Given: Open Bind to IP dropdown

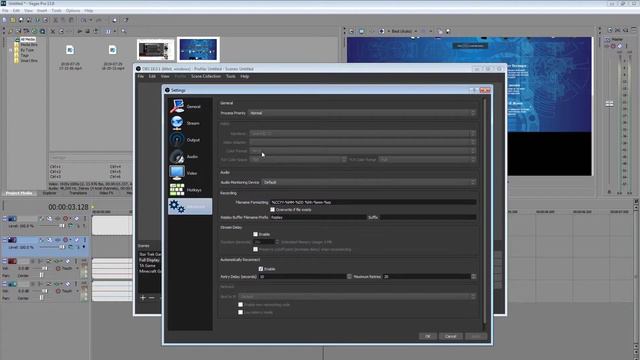Looking at the screenshot, I should (x=357, y=296).
